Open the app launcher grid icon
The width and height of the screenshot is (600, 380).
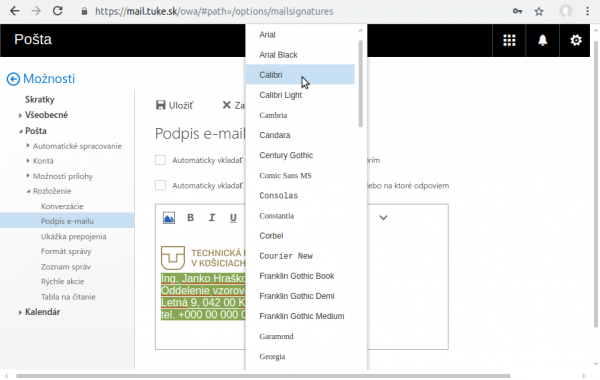(509, 40)
